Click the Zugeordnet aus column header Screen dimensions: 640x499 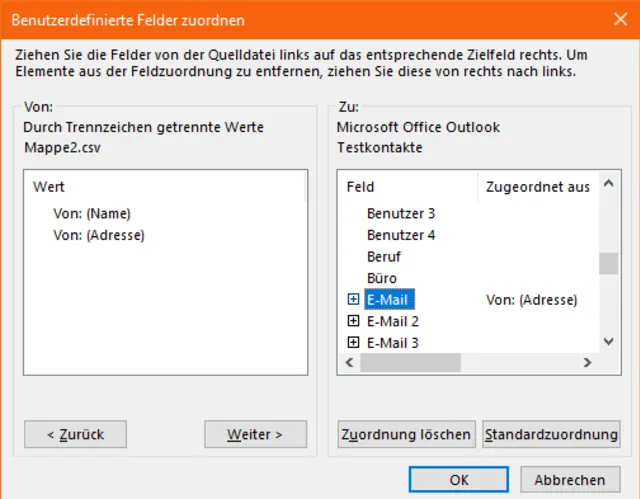(537, 187)
